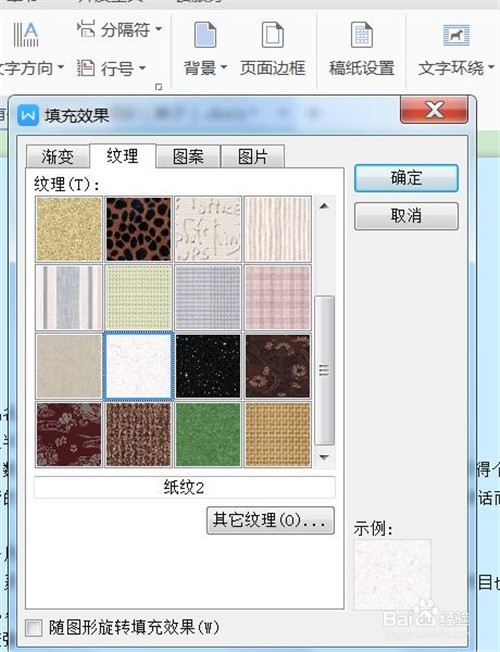Switch to the 渐变 gradient tab
This screenshot has height=652, width=500.
(57, 157)
